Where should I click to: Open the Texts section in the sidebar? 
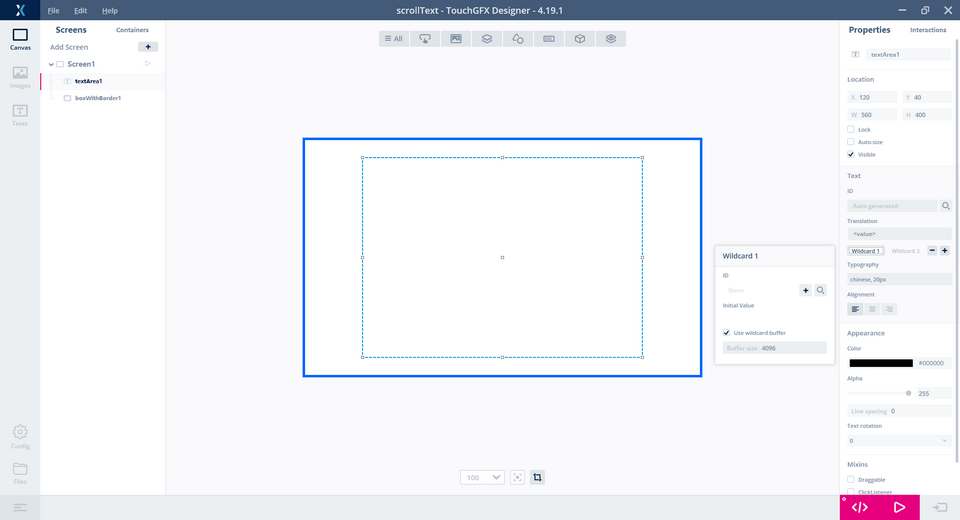[x=20, y=115]
